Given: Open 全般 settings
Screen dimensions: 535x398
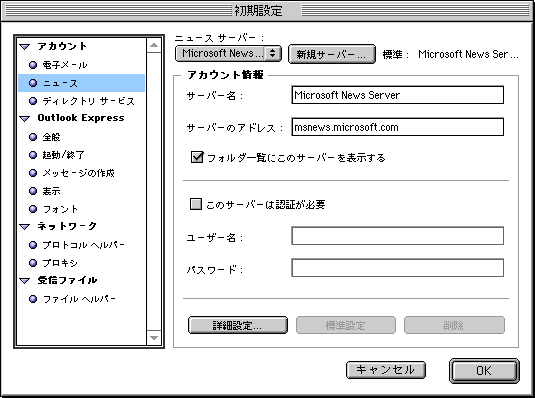Looking at the screenshot, I should coord(52,137).
